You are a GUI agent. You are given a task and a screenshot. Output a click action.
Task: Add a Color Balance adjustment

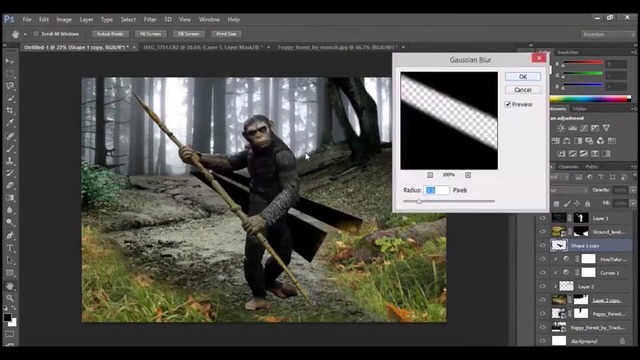pyautogui.click(x=567, y=141)
